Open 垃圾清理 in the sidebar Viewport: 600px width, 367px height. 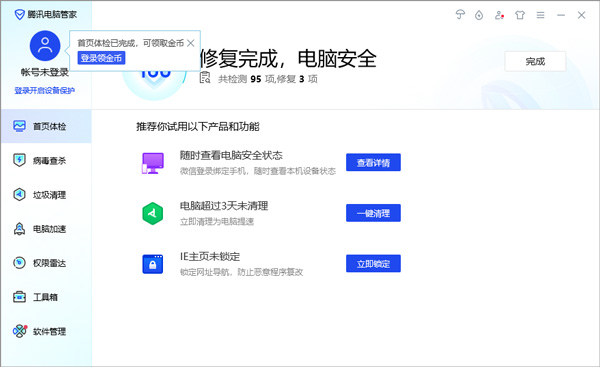(46, 195)
